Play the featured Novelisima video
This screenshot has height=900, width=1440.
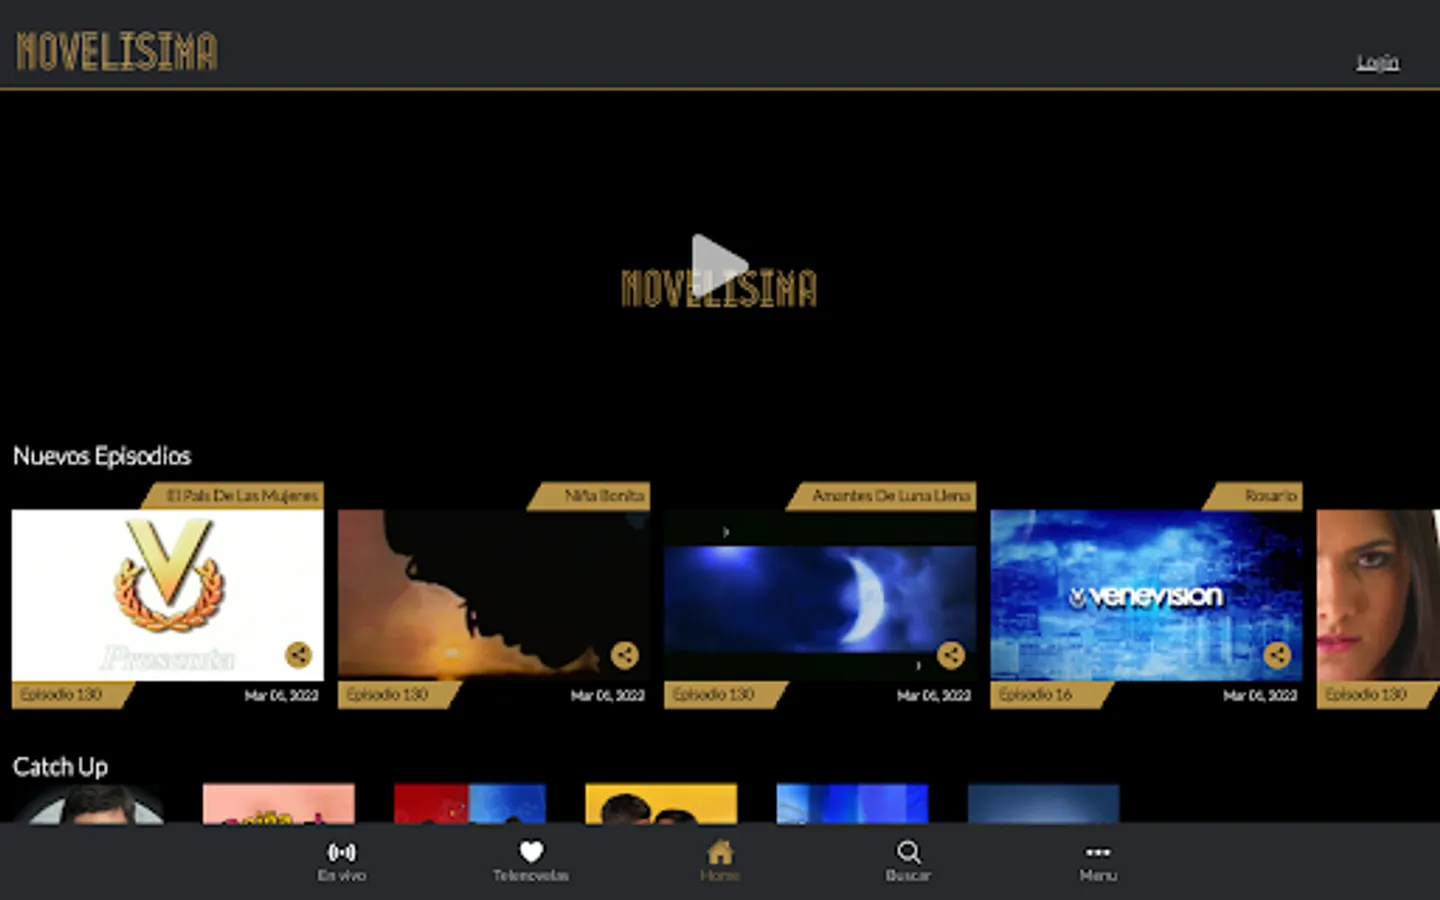click(719, 266)
